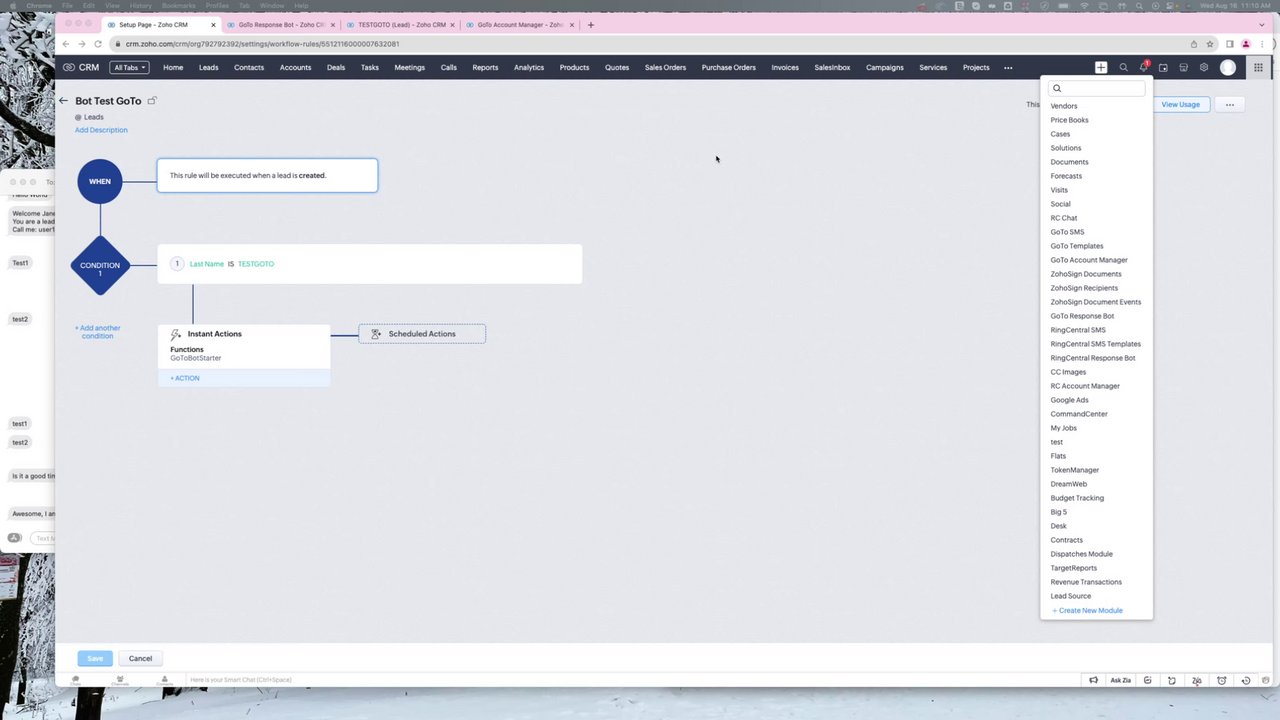Open the Reports module tab
Viewport: 1280px width, 720px height.
tap(485, 67)
